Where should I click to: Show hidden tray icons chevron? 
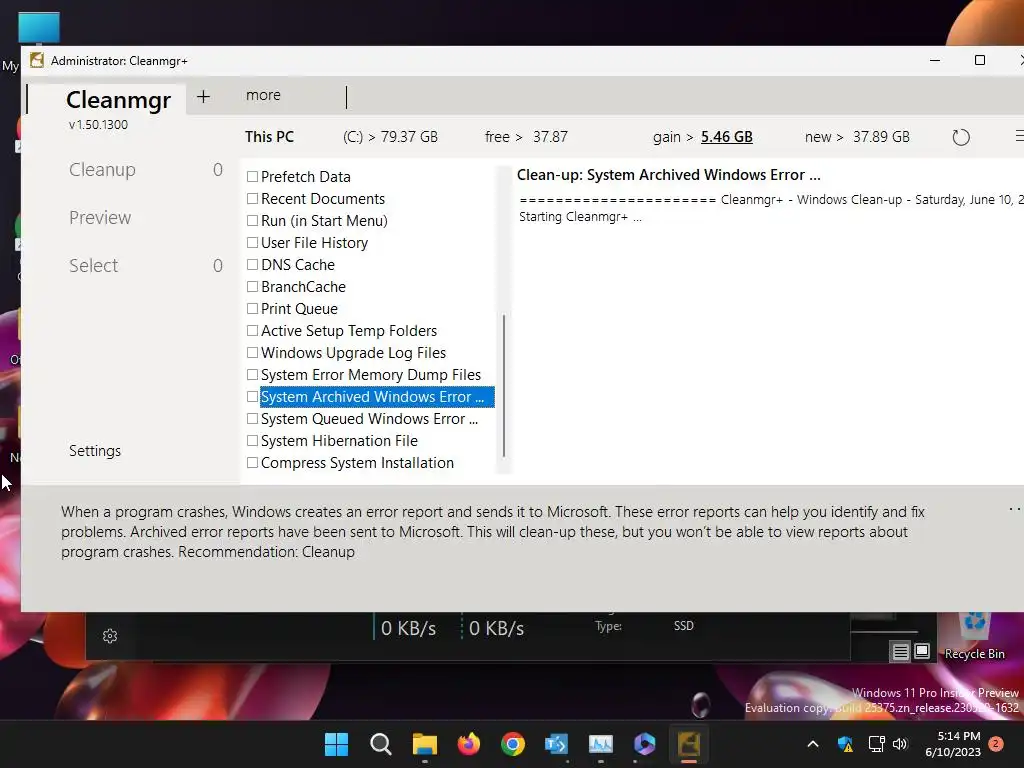click(x=813, y=744)
